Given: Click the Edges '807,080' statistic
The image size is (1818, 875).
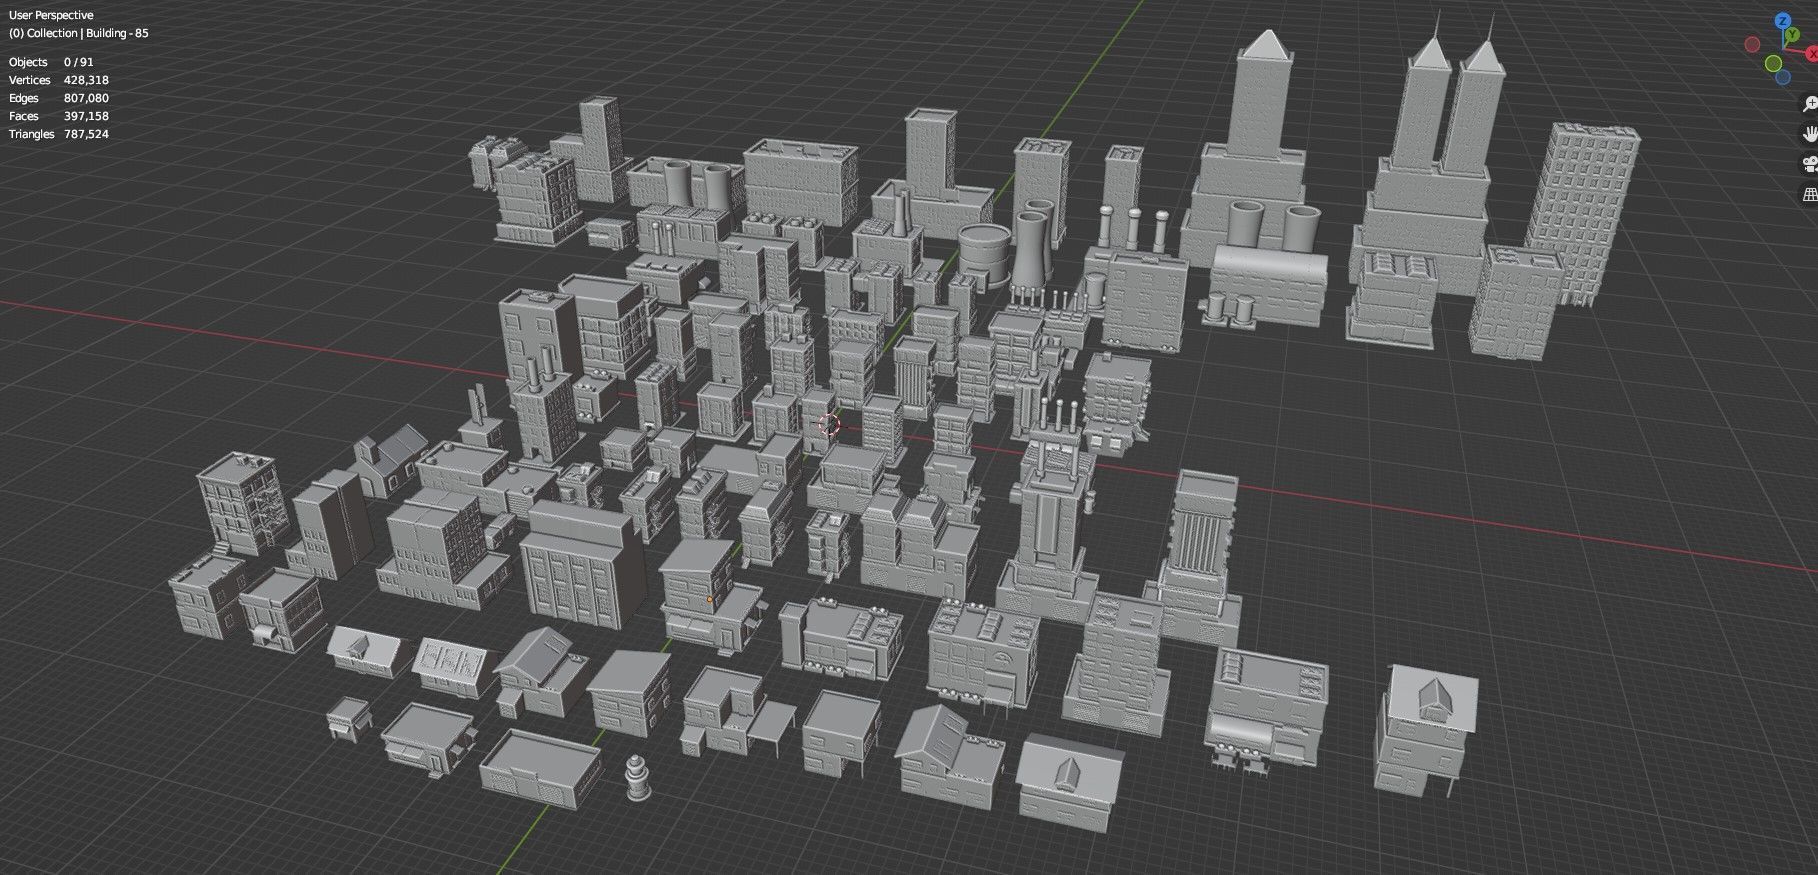Looking at the screenshot, I should [x=87, y=98].
